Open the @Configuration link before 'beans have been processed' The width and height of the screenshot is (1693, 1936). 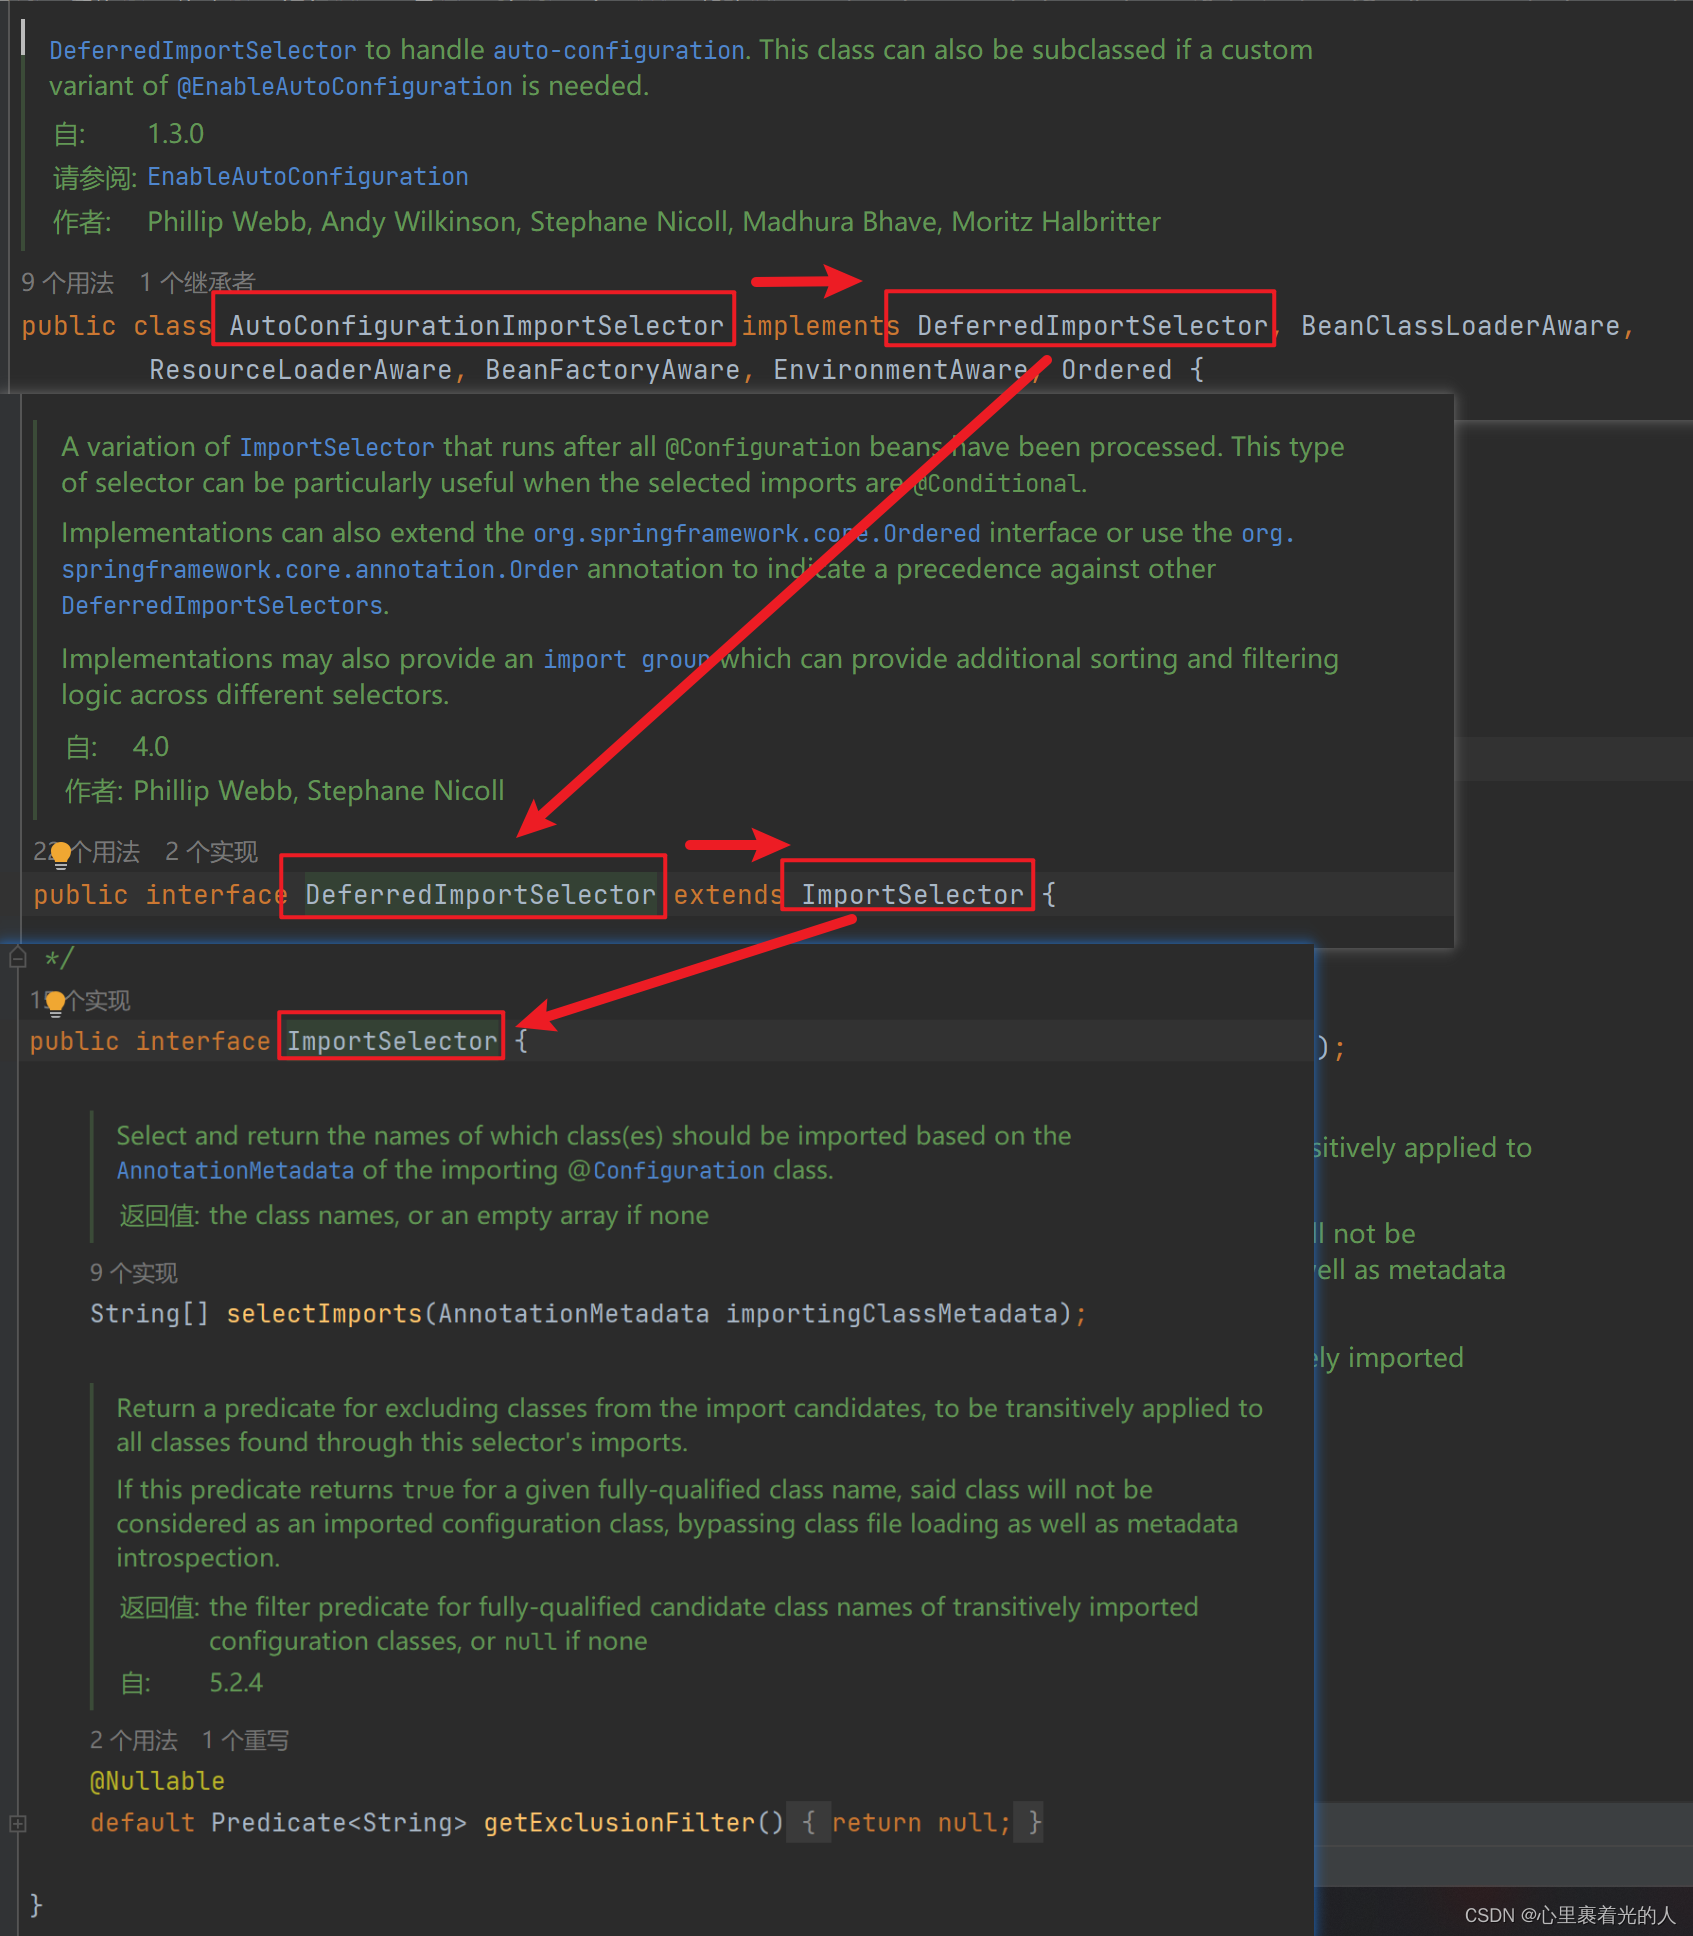[763, 447]
